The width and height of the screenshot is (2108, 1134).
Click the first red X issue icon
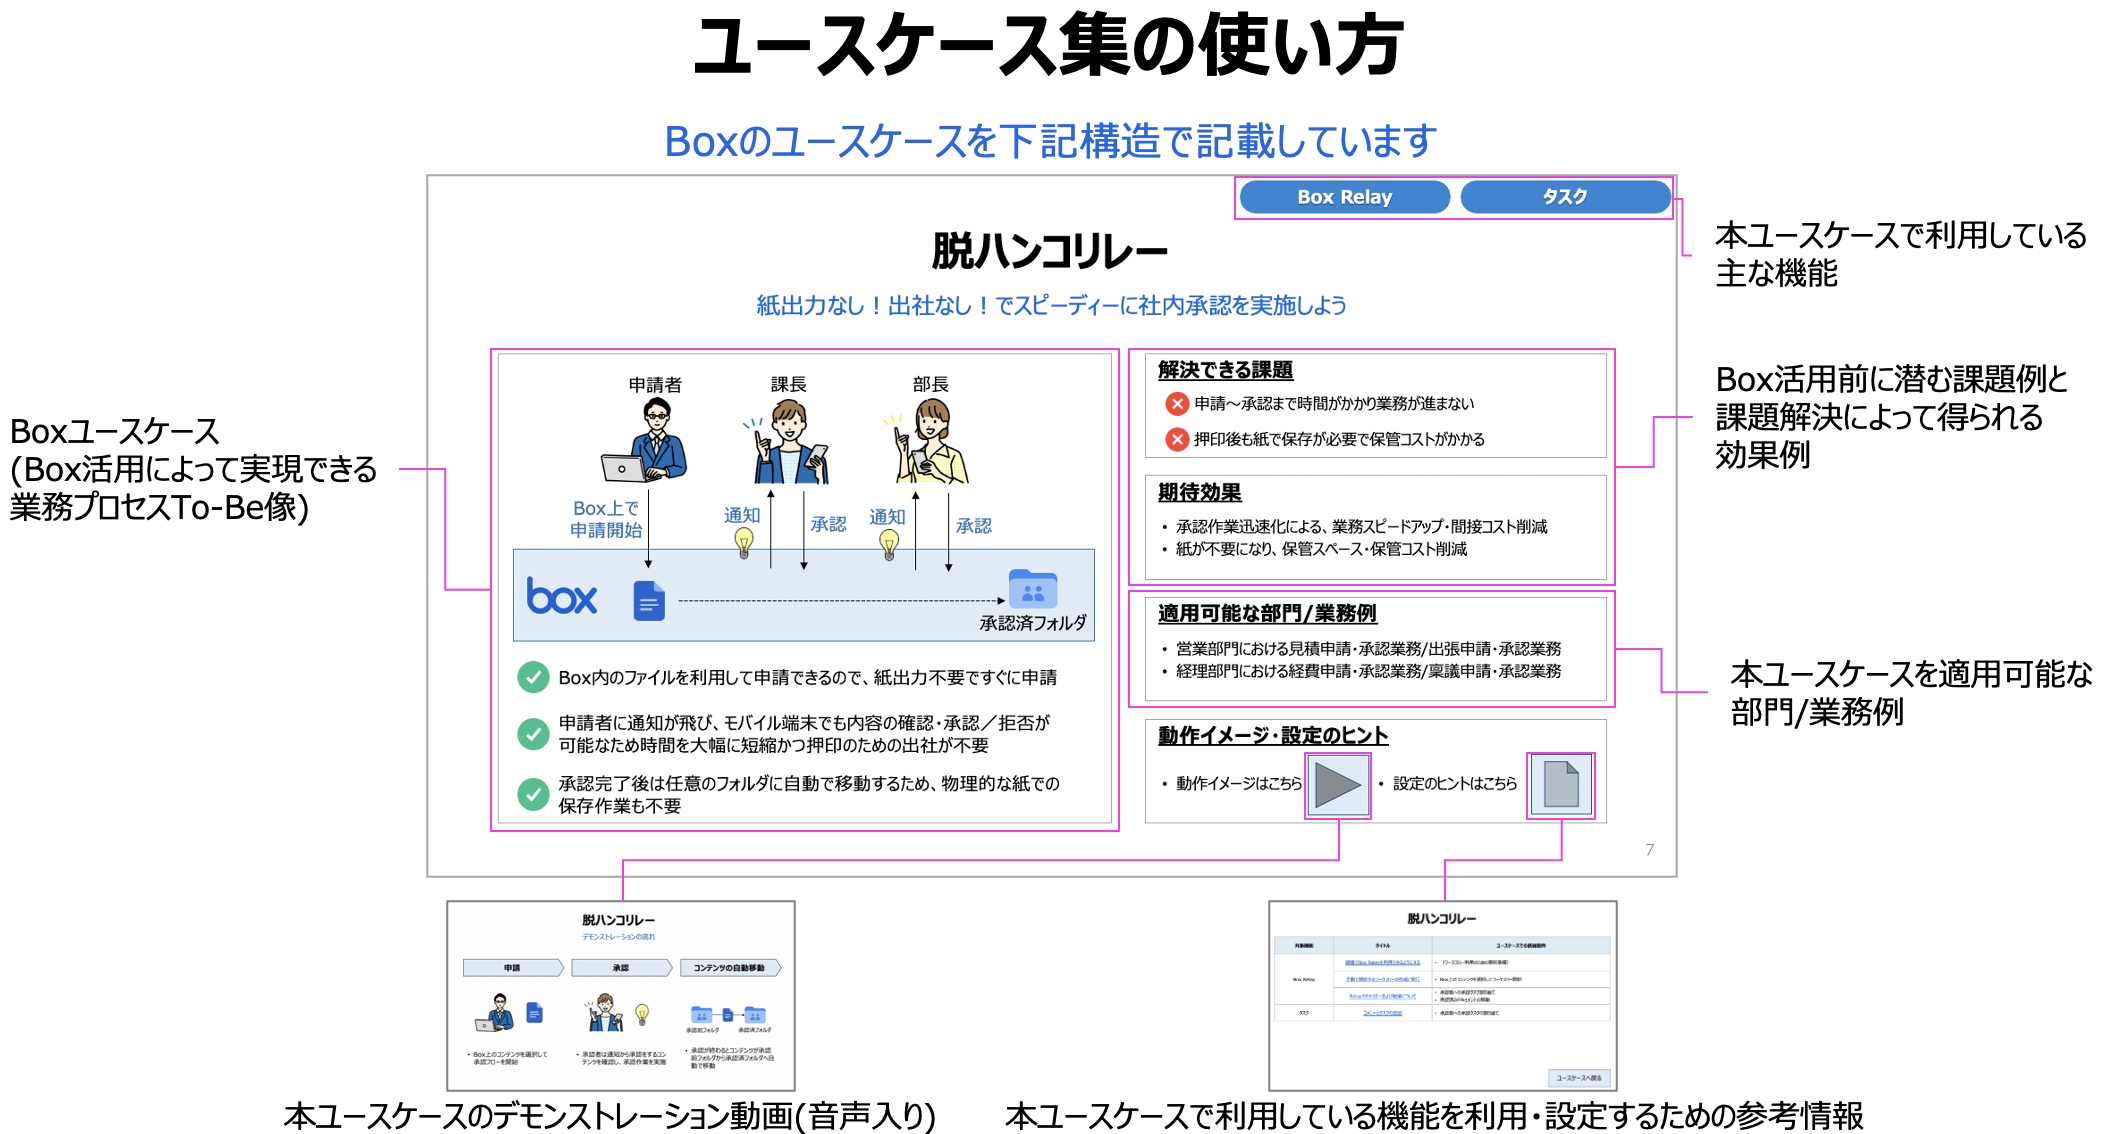(1177, 404)
